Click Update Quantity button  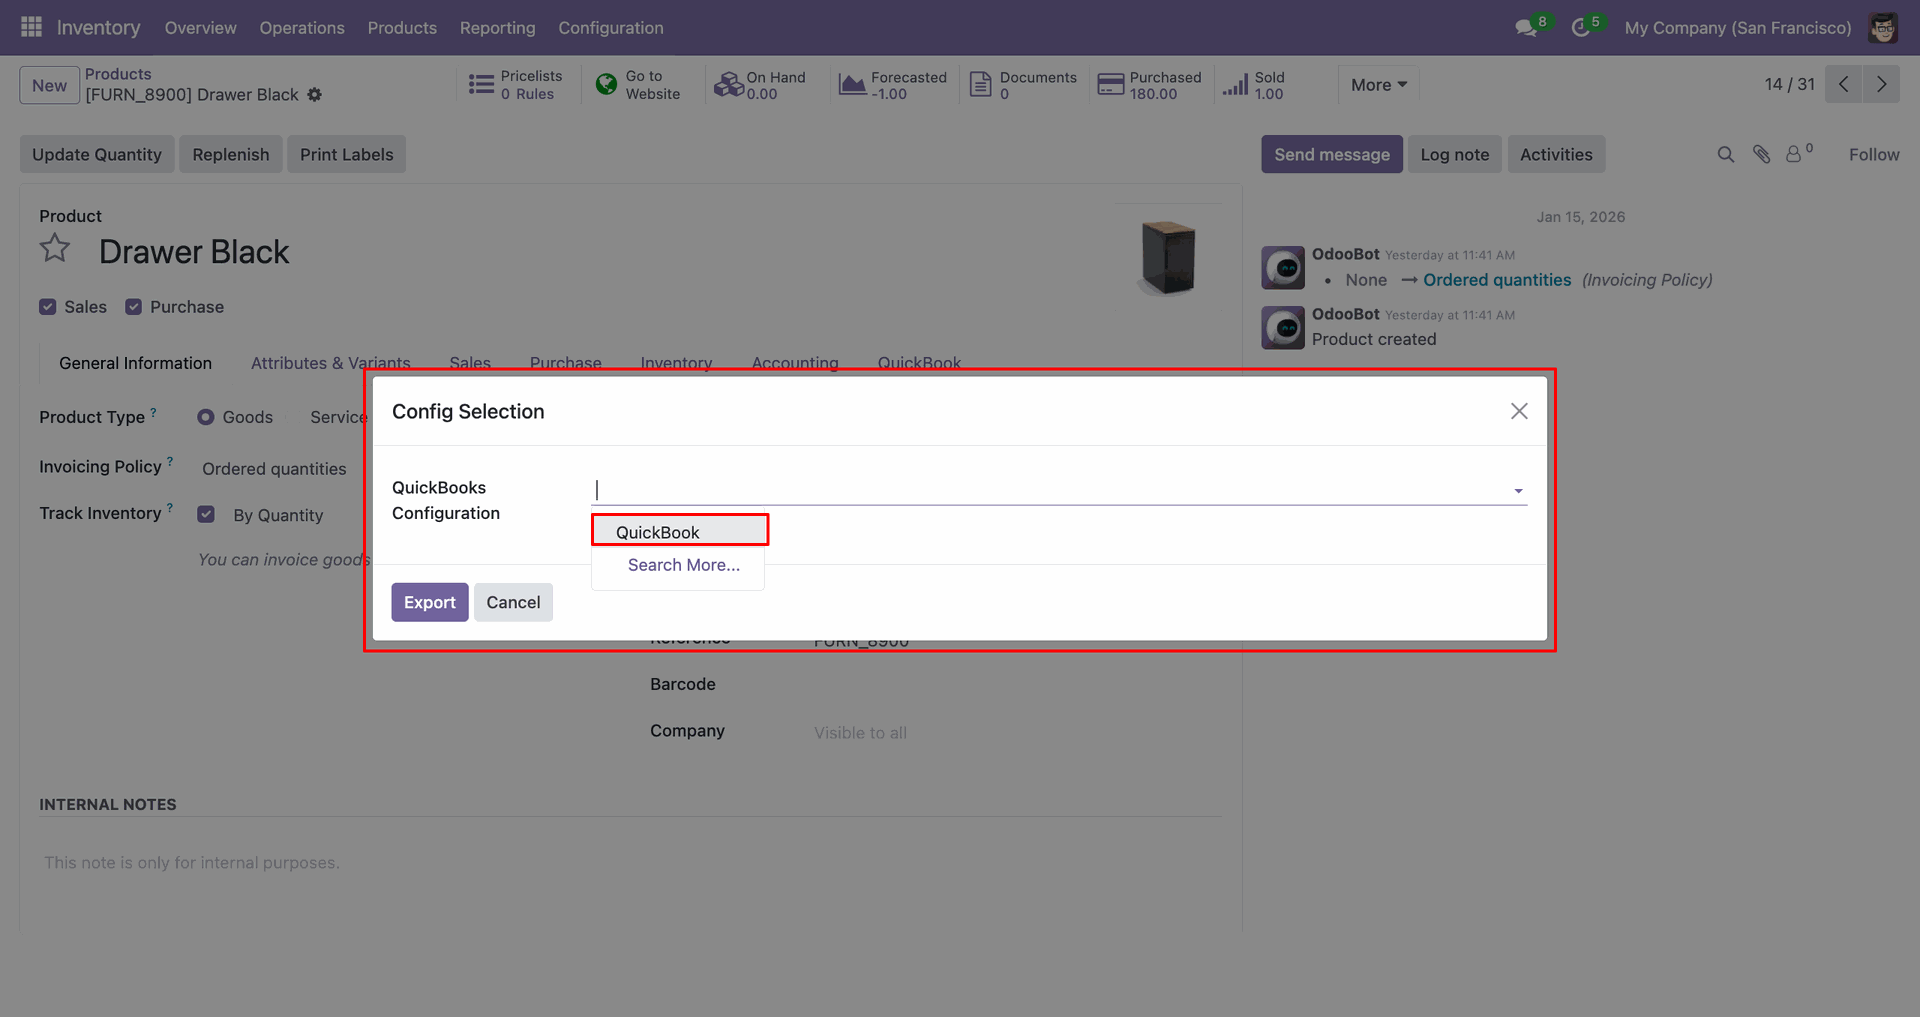coord(97,154)
